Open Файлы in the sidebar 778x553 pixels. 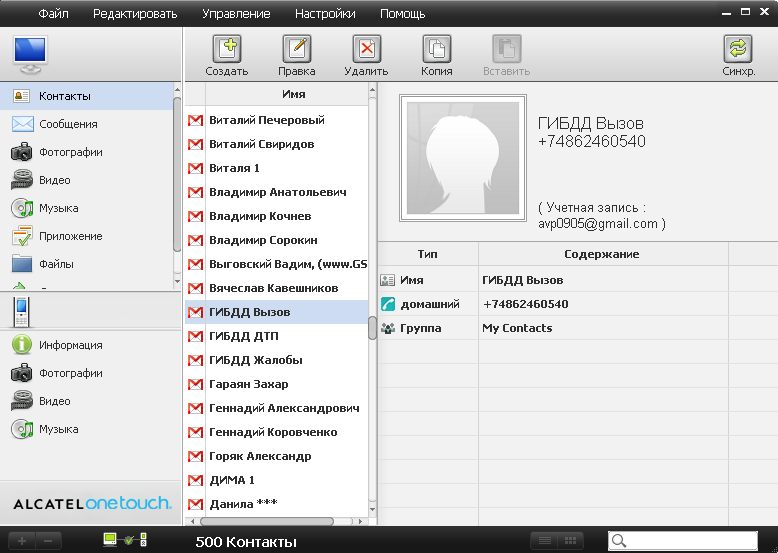(x=86, y=264)
